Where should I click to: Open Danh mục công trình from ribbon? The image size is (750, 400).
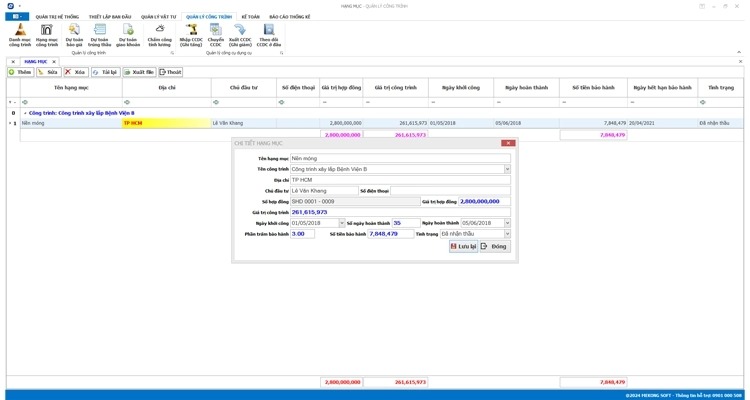point(20,35)
